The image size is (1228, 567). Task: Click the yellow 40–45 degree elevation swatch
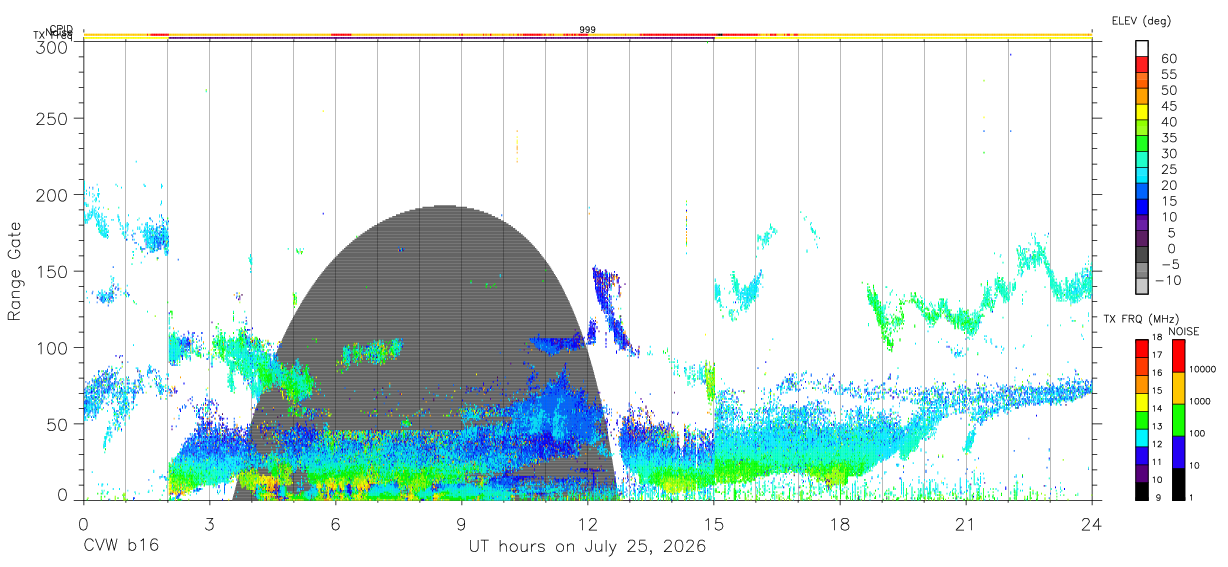(x=1142, y=112)
